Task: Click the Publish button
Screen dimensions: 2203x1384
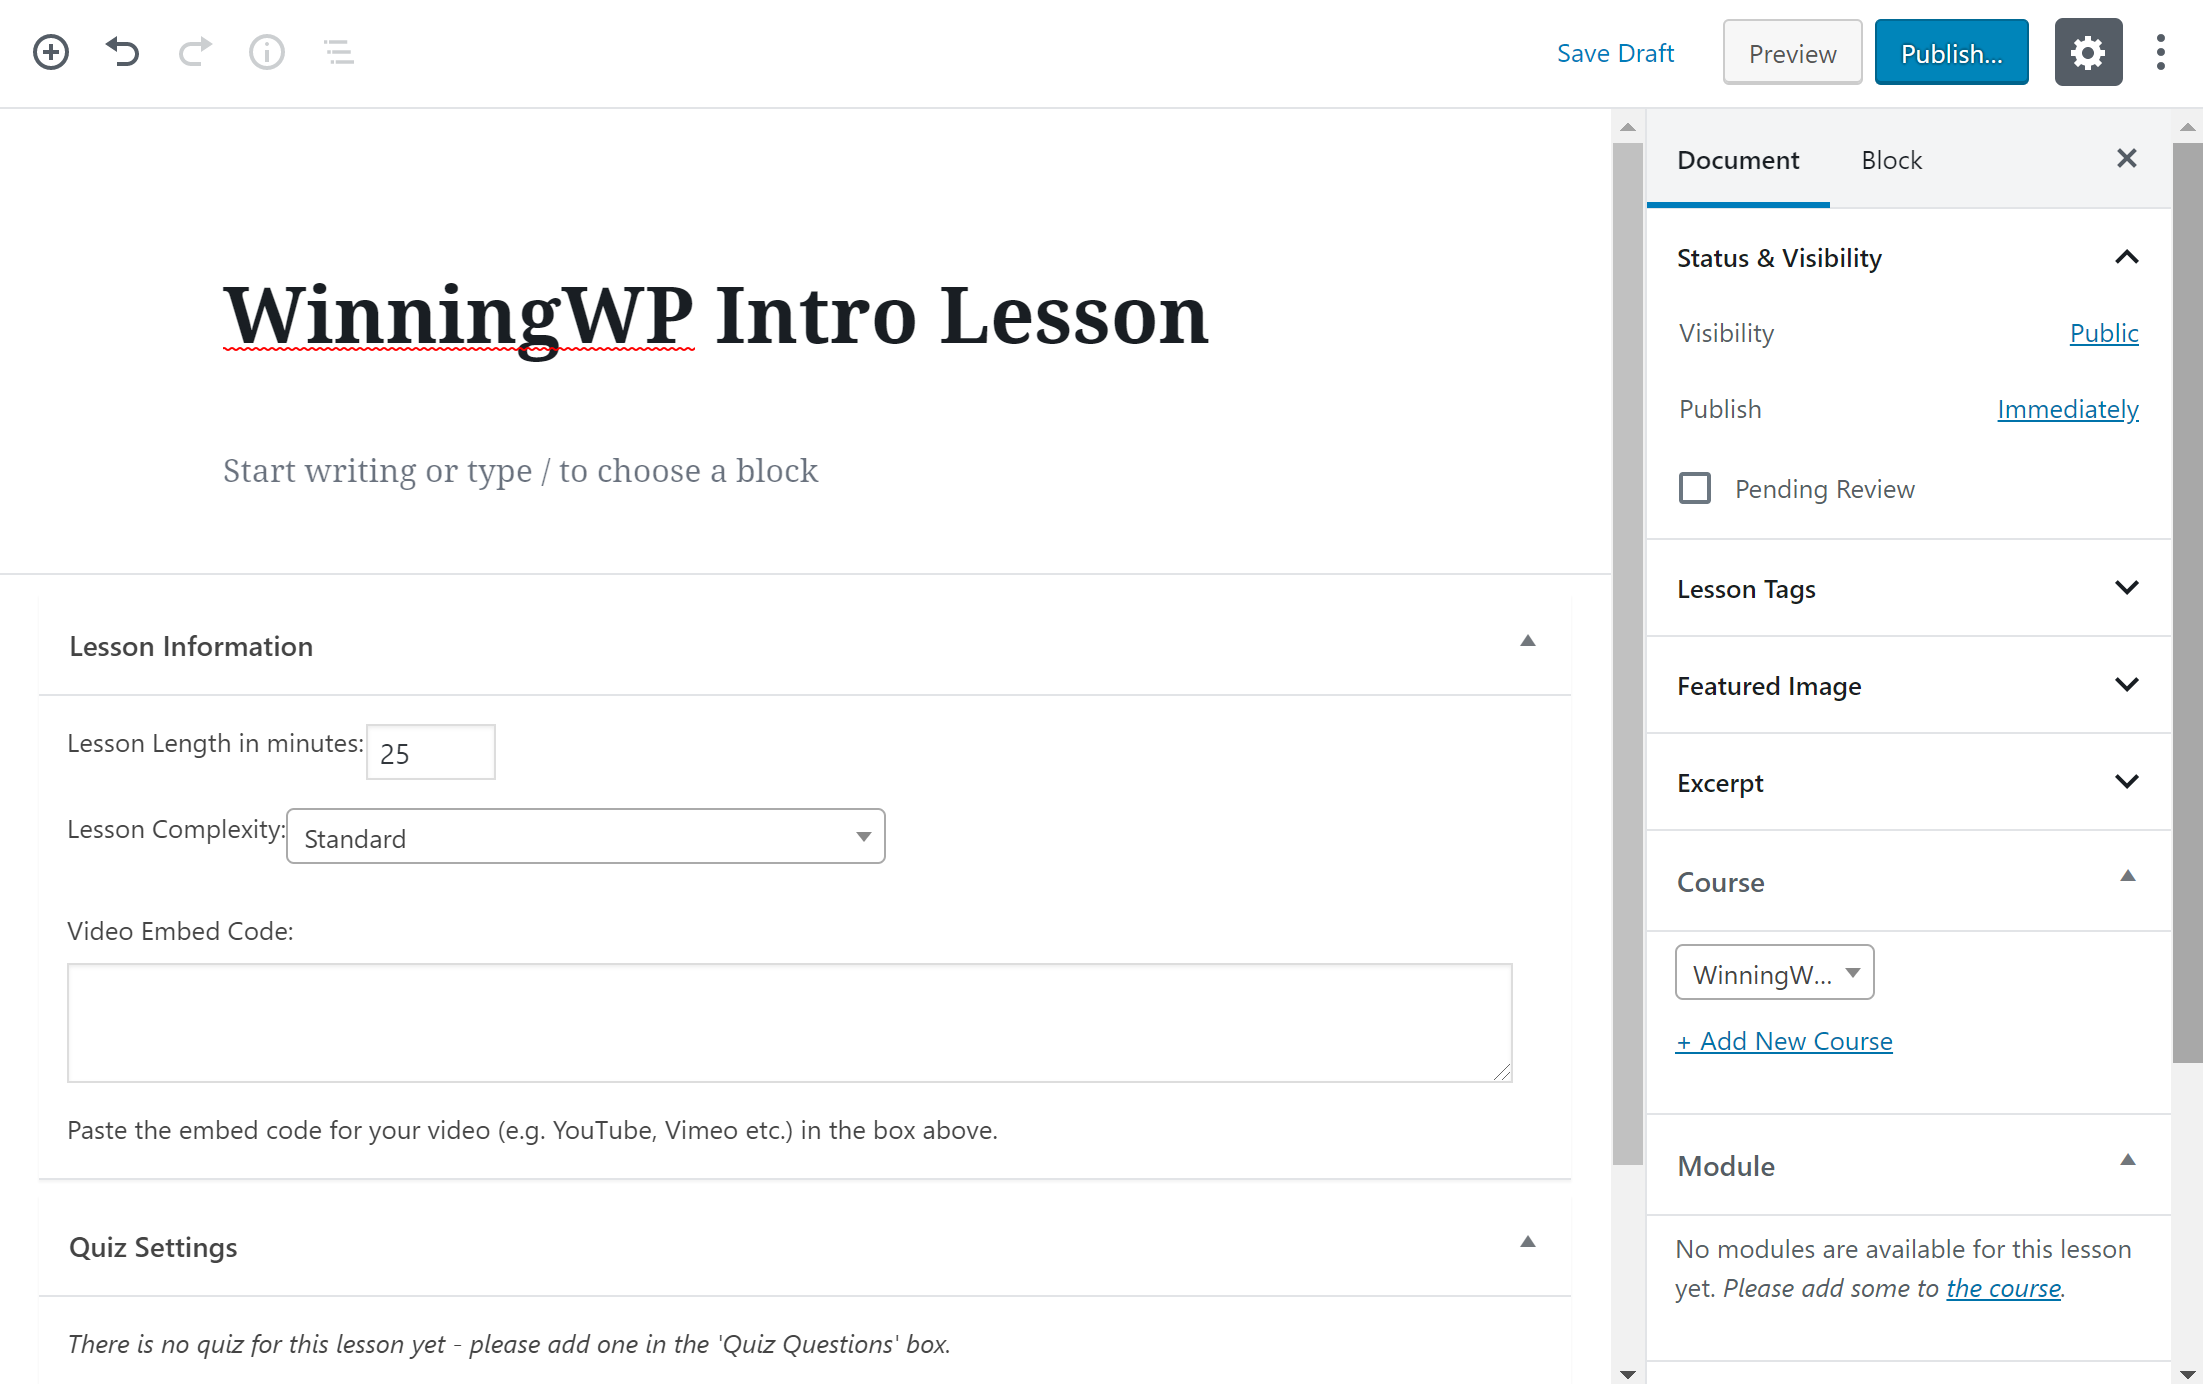Action: 1951,53
